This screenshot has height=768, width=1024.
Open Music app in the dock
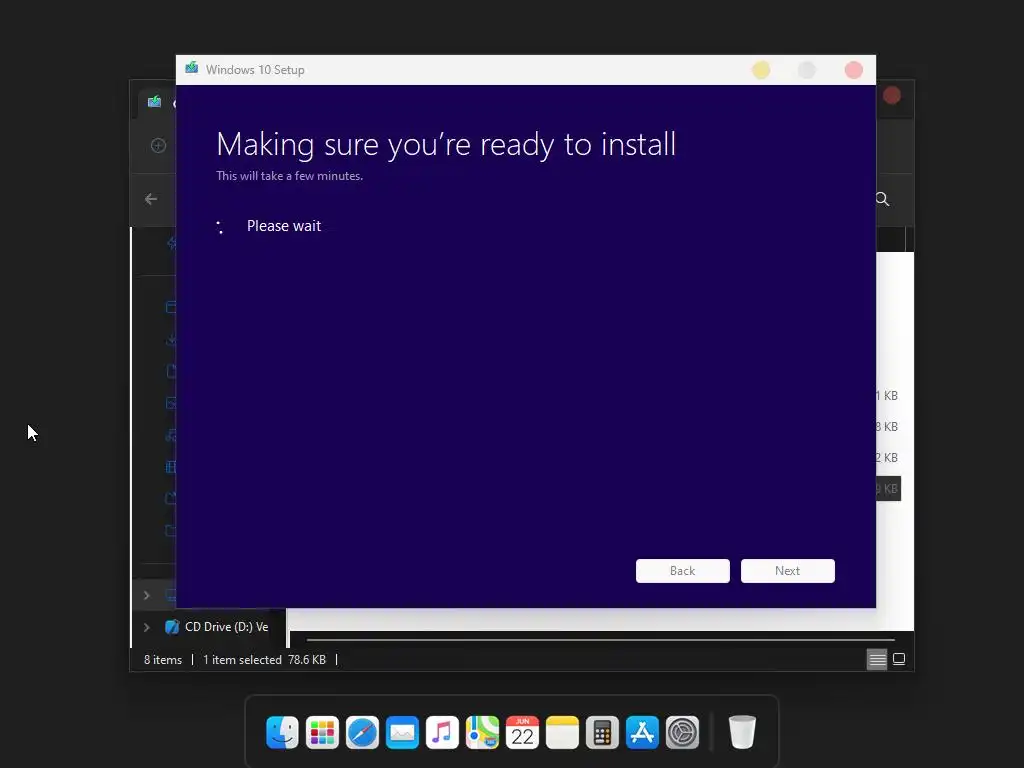tap(442, 732)
